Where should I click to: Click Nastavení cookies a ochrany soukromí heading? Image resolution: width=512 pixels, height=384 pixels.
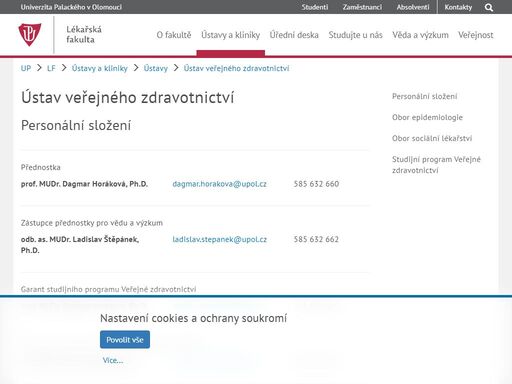click(193, 318)
